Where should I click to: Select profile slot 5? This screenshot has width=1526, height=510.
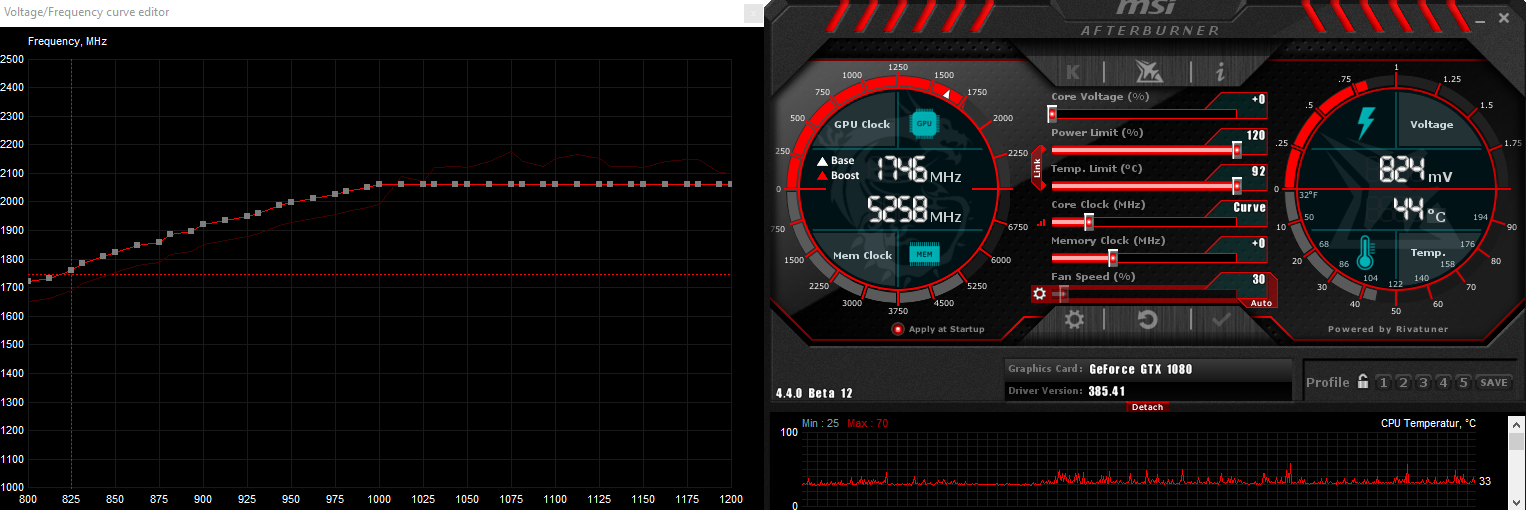[1463, 382]
